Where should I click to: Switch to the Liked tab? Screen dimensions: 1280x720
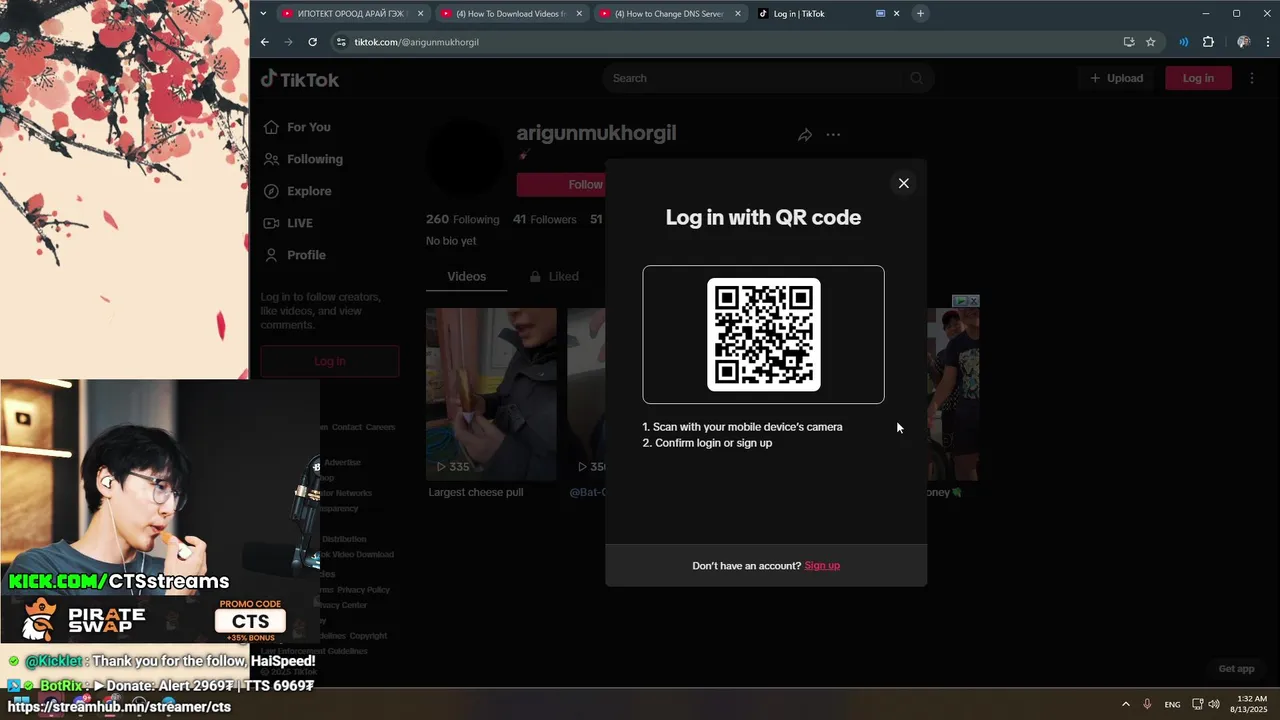pos(554,276)
